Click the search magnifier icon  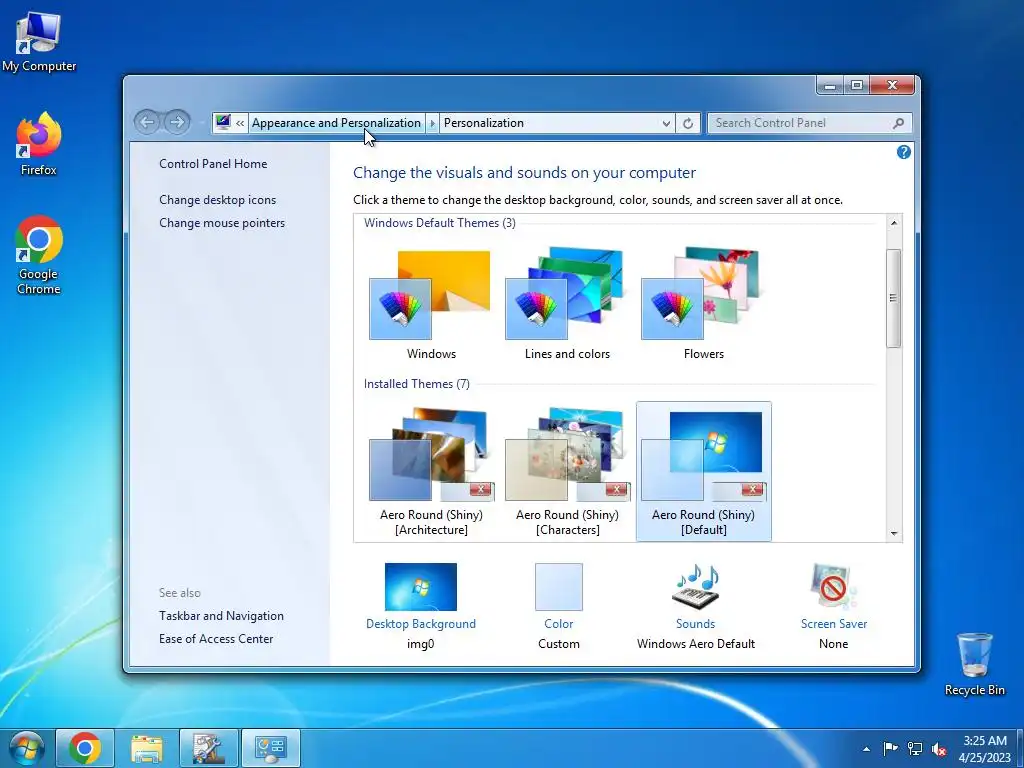tap(899, 123)
